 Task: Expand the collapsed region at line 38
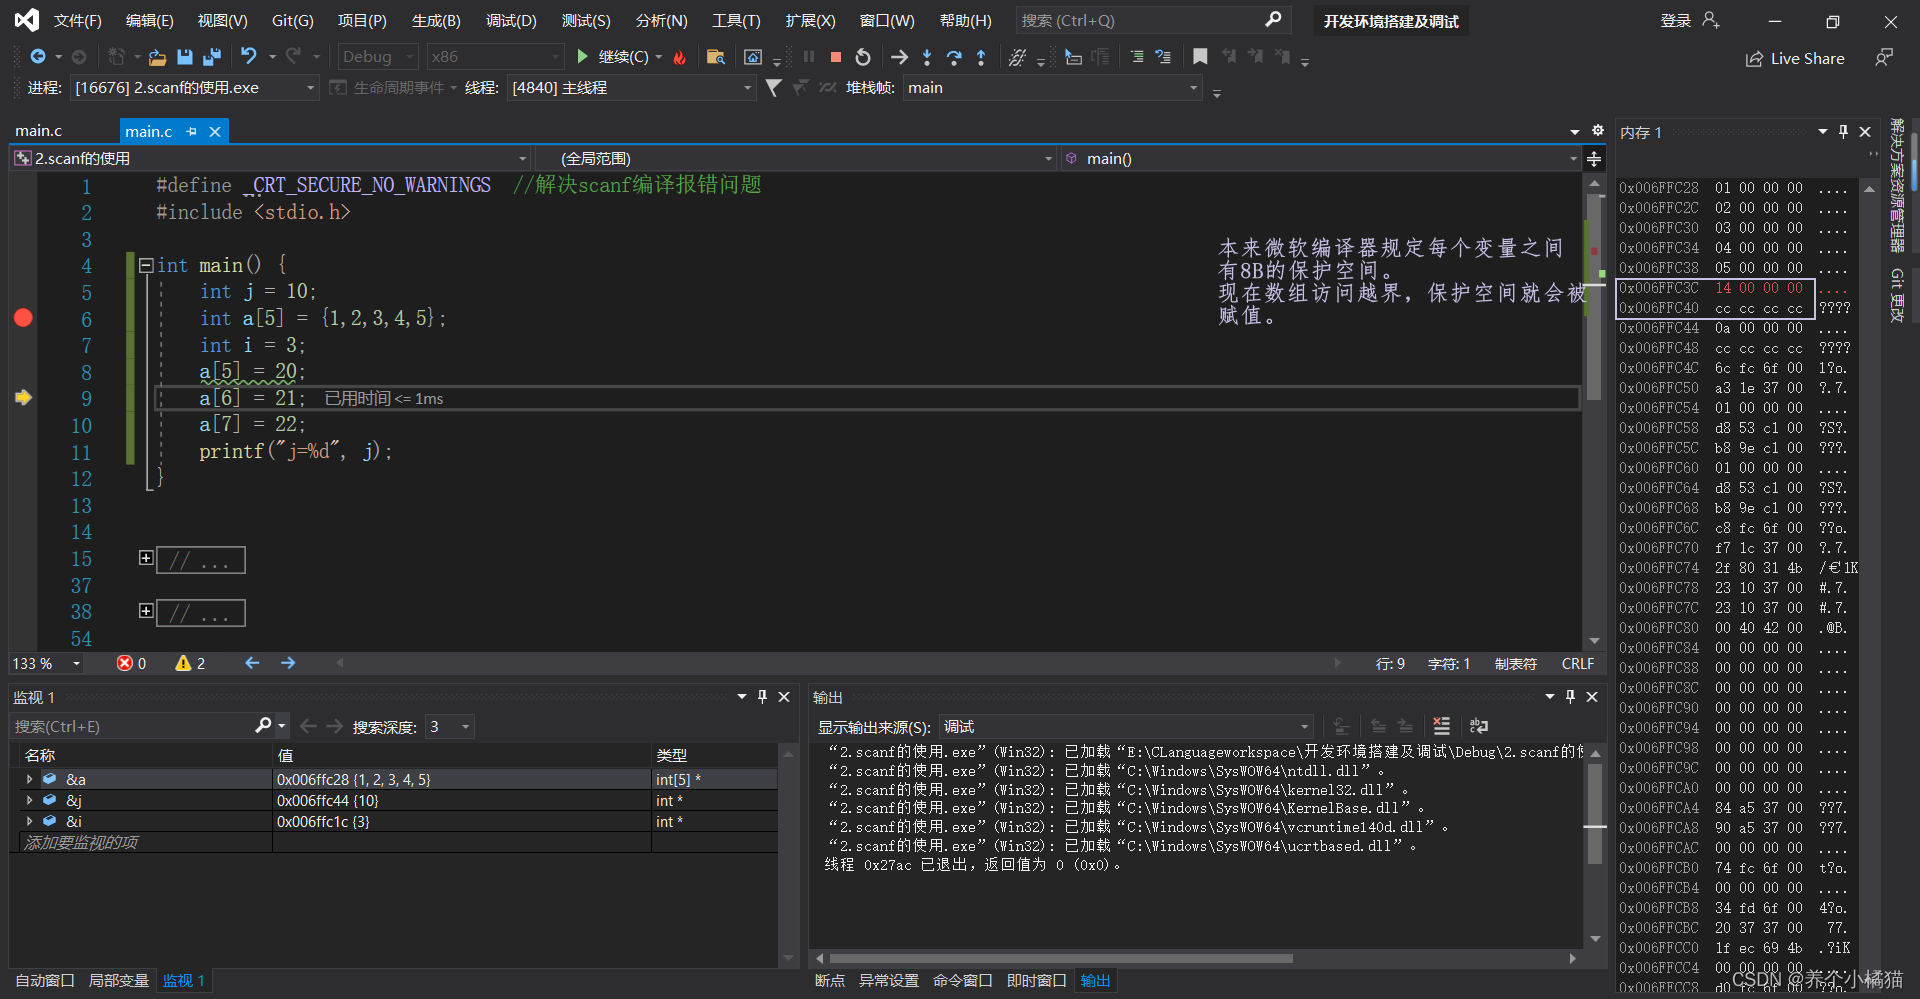point(146,611)
